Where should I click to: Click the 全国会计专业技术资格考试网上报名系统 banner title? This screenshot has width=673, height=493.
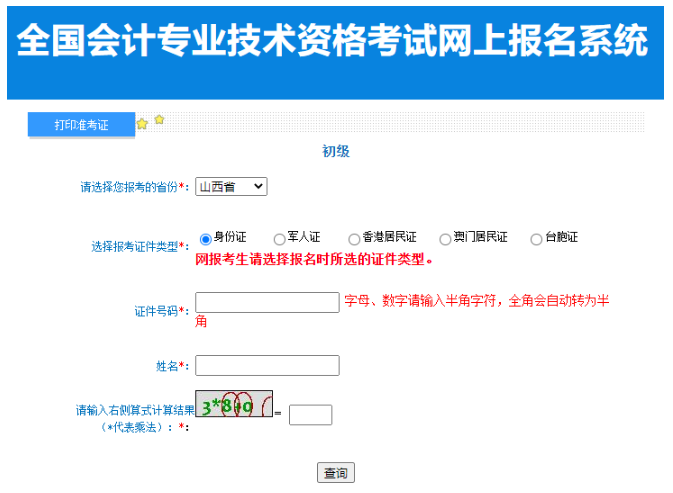[x=332, y=40]
